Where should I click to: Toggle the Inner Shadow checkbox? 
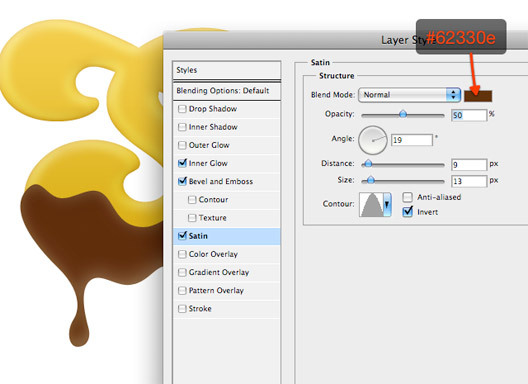point(182,127)
